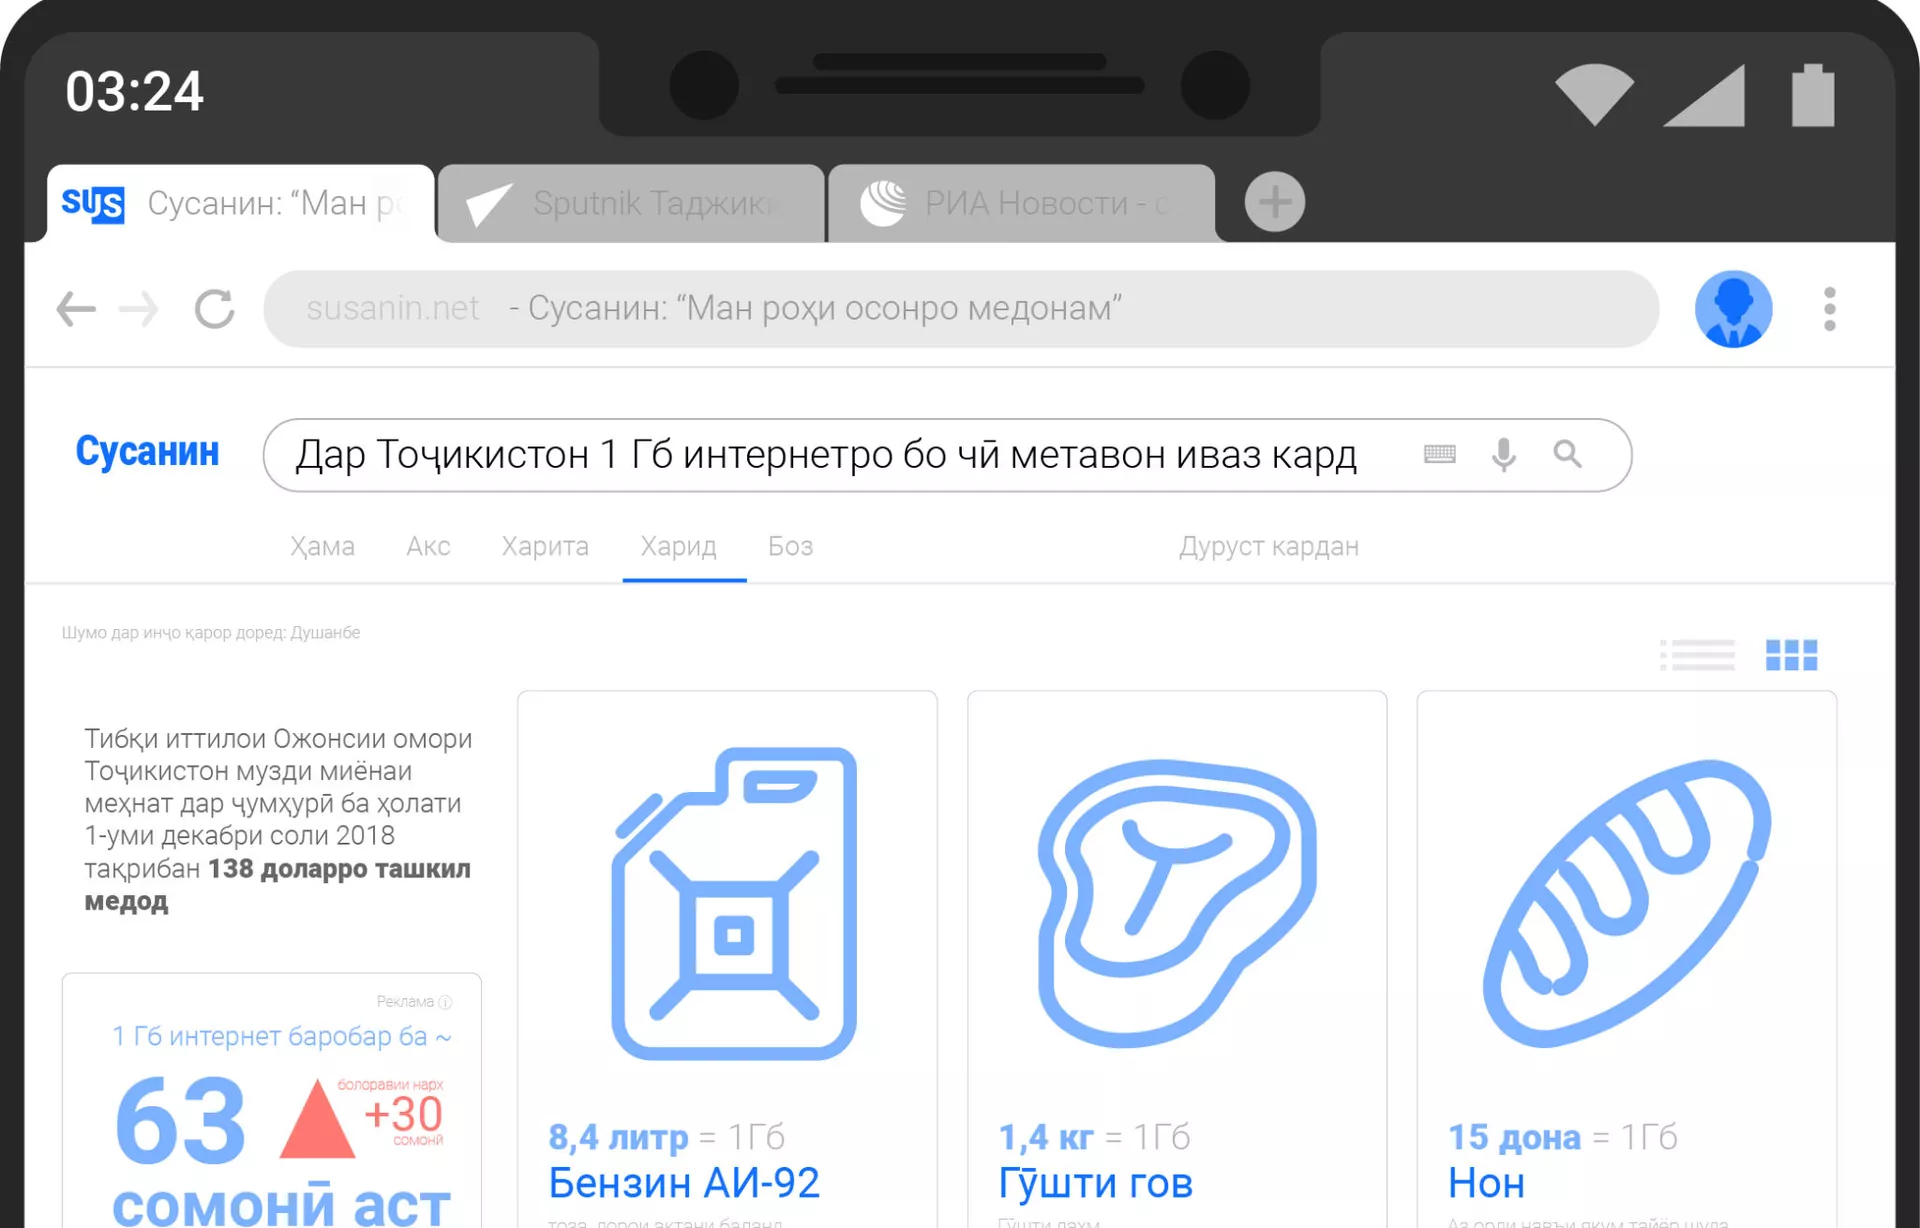
Task: Open the Боз search category
Action: click(x=790, y=546)
